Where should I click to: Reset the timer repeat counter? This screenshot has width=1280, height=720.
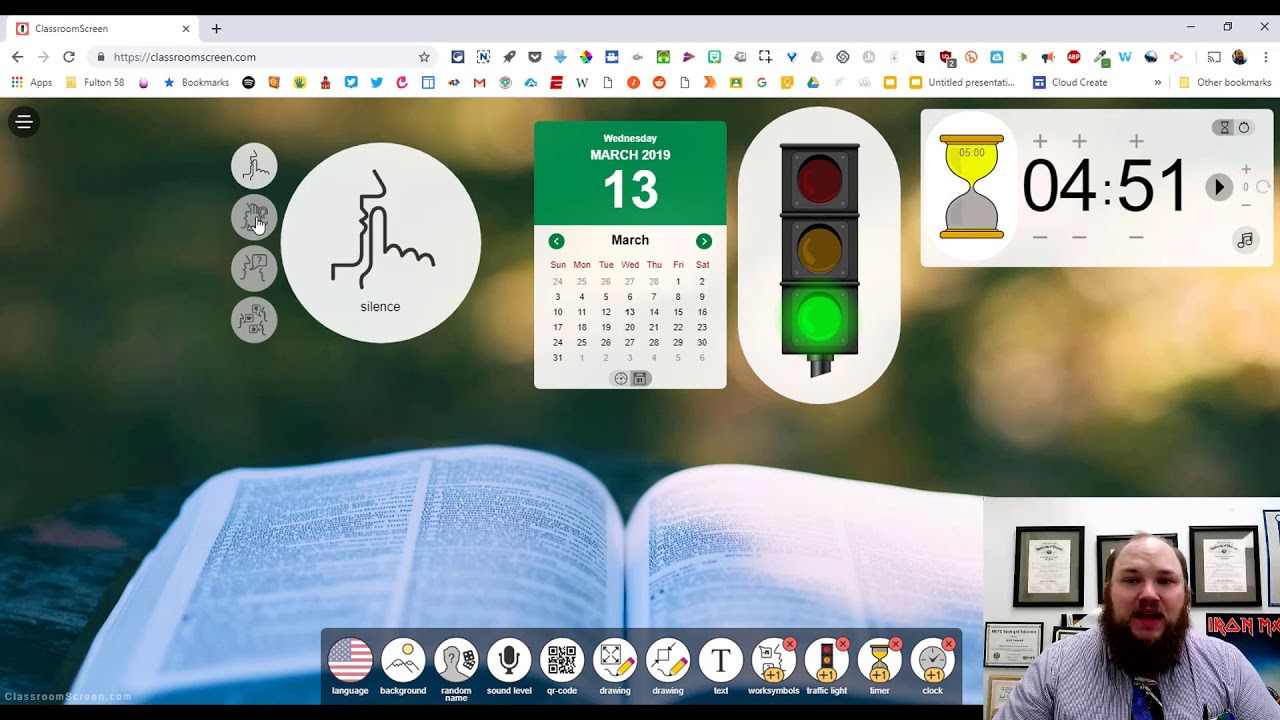pos(1263,187)
